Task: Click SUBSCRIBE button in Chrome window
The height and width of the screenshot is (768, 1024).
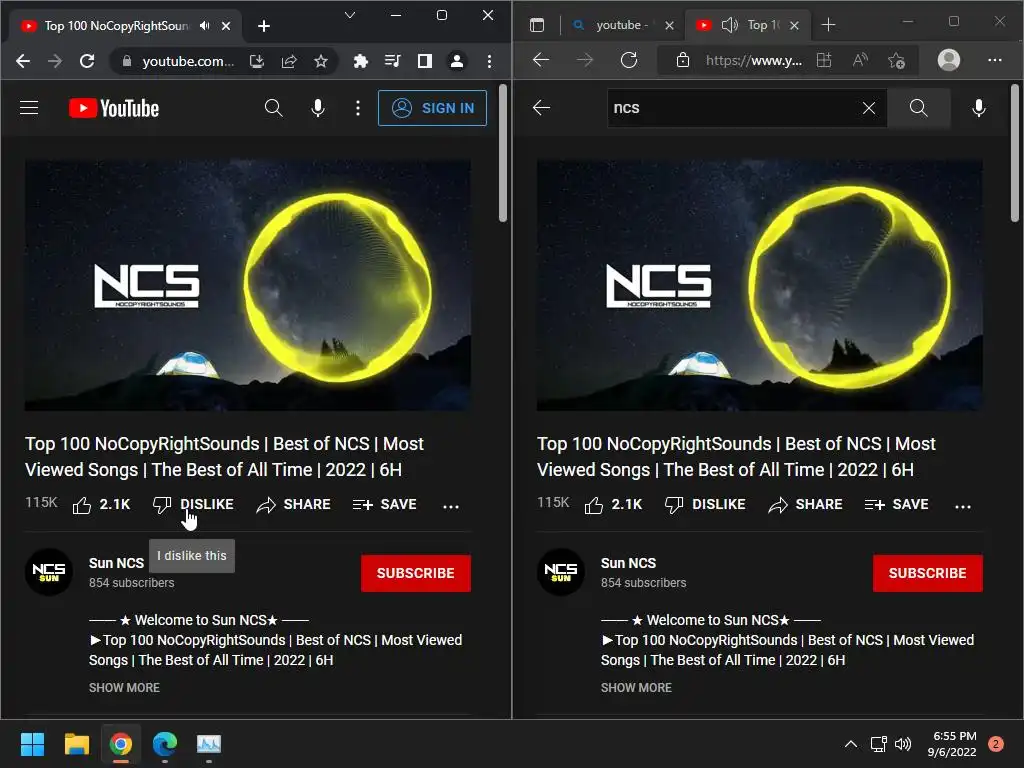Action: tap(415, 573)
